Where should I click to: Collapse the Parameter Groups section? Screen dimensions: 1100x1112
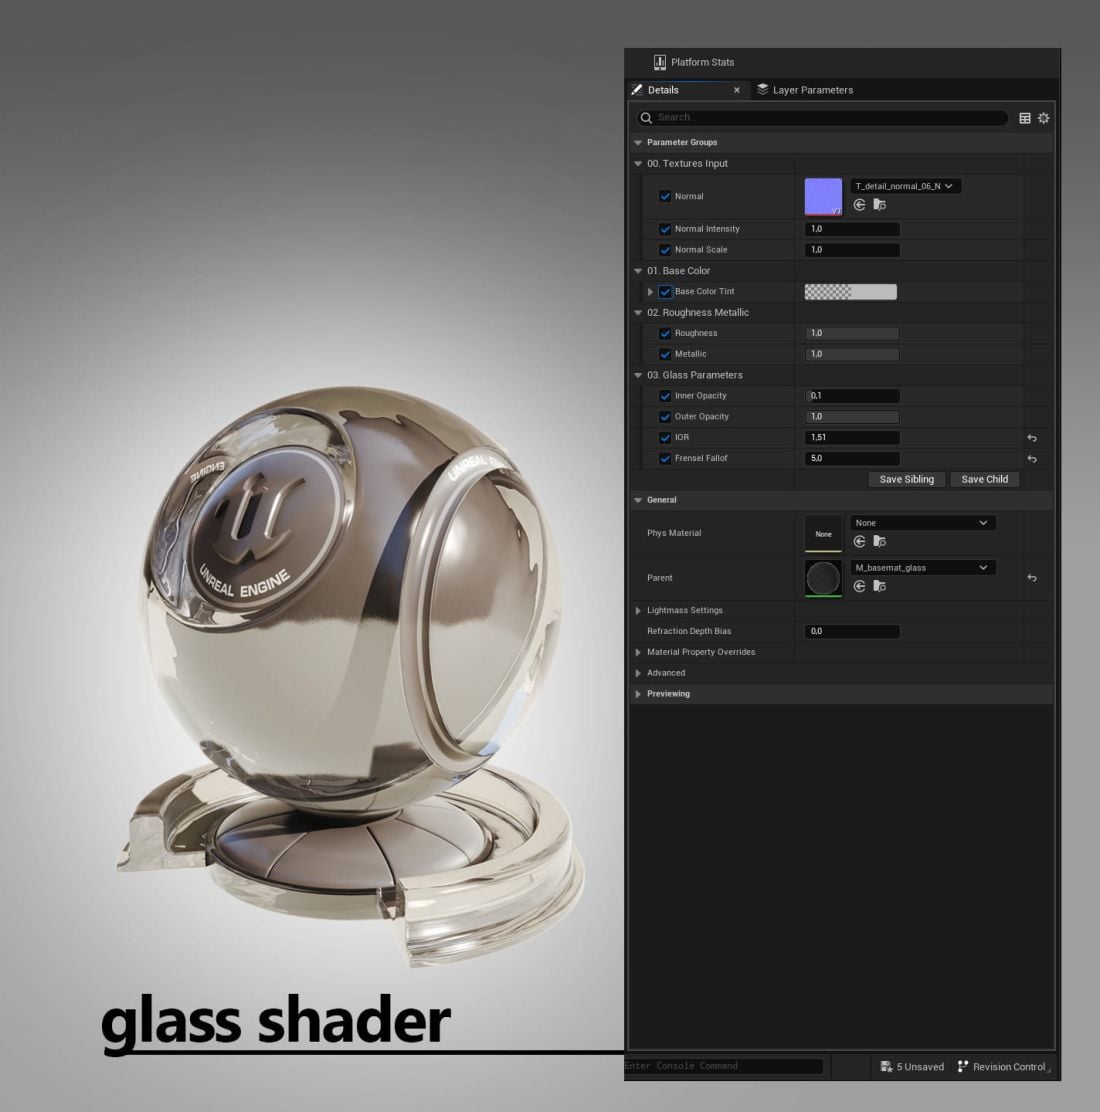pyautogui.click(x=638, y=143)
